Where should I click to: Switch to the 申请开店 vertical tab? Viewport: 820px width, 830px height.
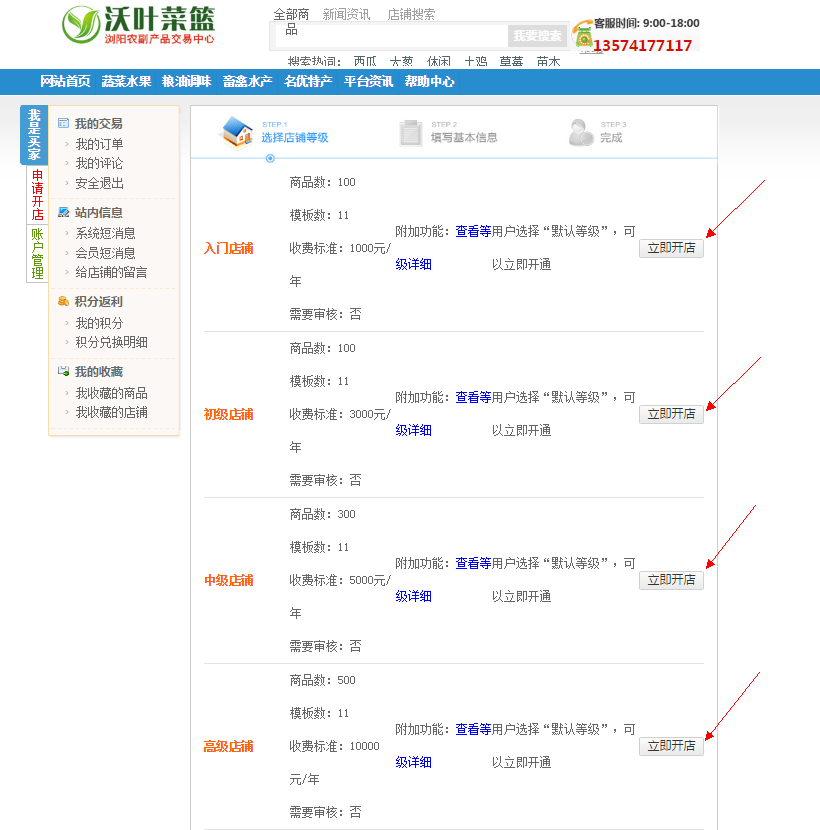click(37, 195)
